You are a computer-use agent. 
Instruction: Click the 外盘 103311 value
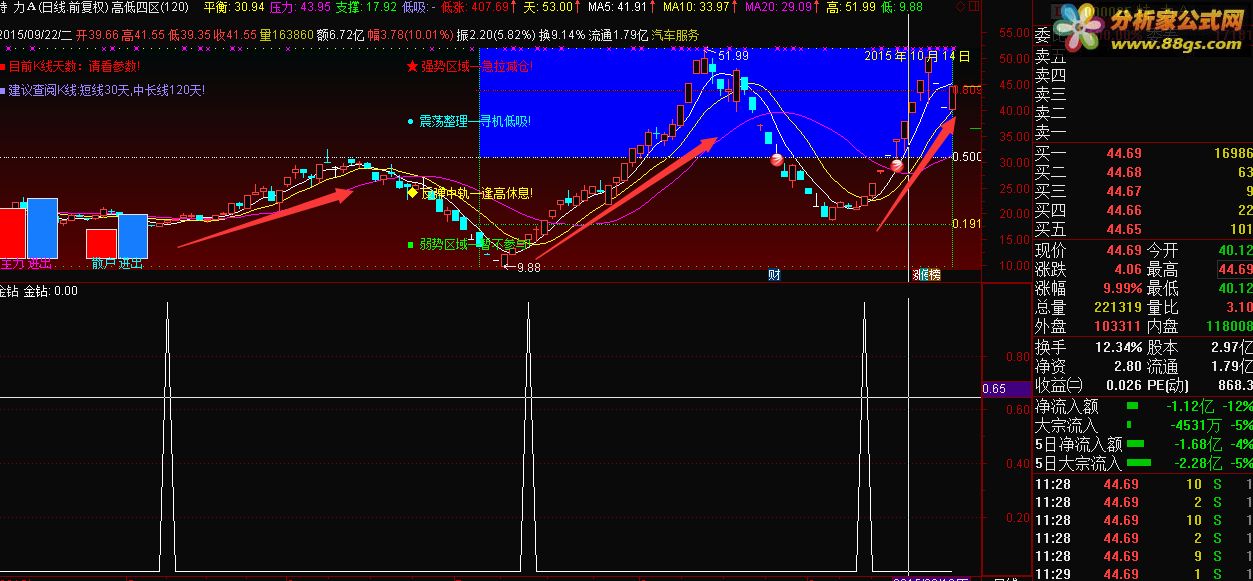[x=1117, y=326]
